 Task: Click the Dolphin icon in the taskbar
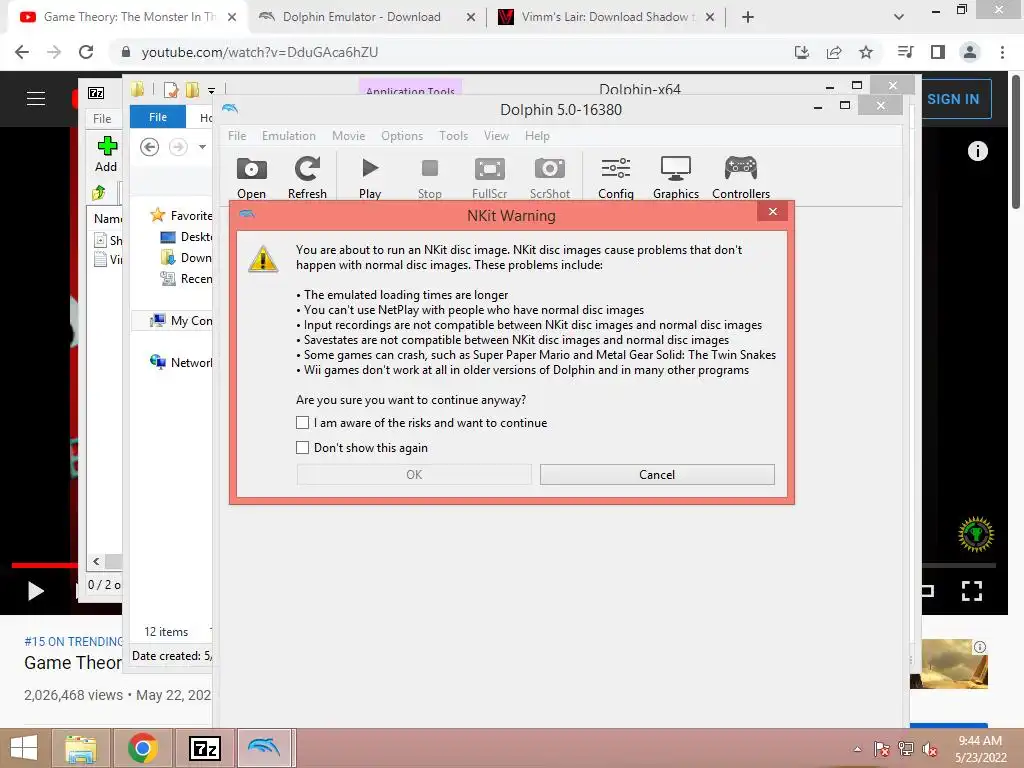264,748
